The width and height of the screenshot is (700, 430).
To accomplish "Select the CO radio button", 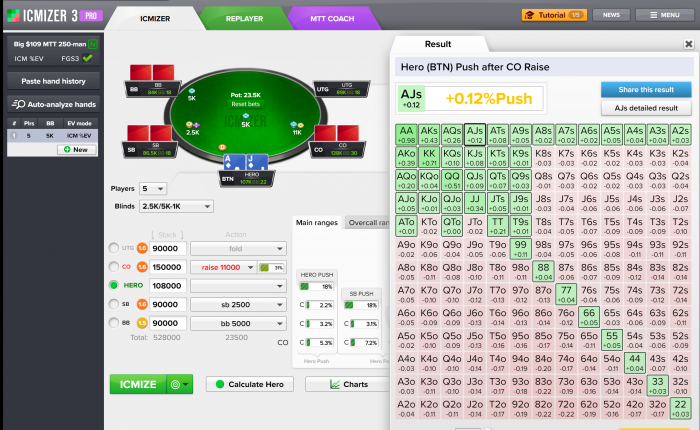I will pos(114,267).
